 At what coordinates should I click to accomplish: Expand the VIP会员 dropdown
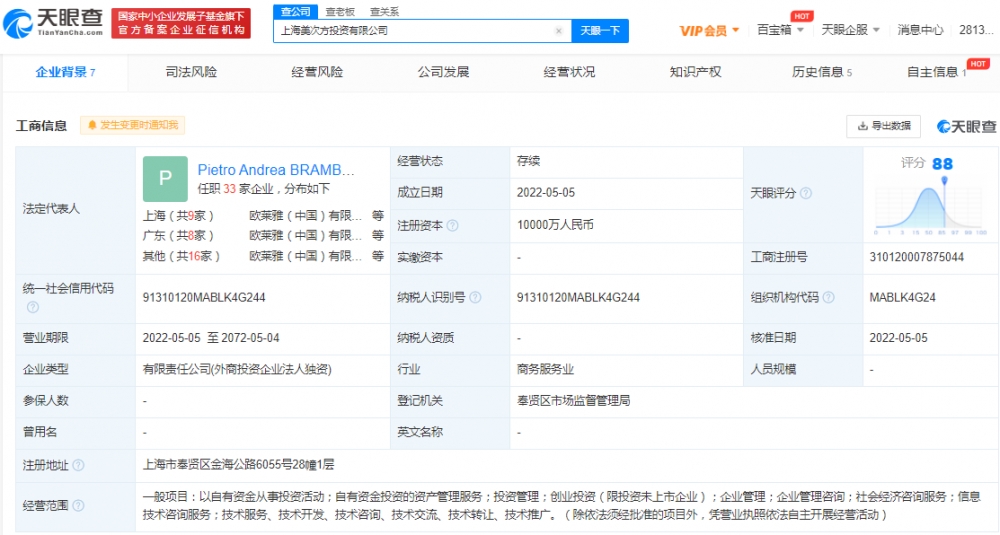point(709,30)
